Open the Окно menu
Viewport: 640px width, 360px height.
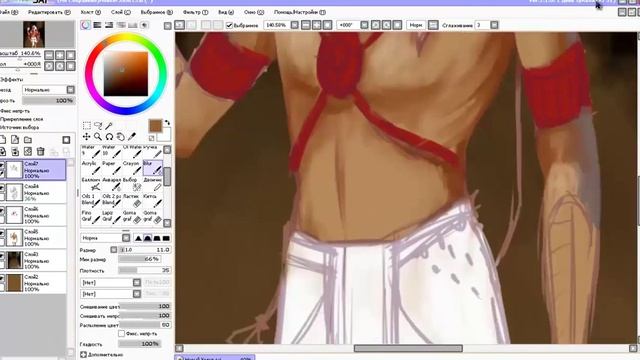point(254,12)
